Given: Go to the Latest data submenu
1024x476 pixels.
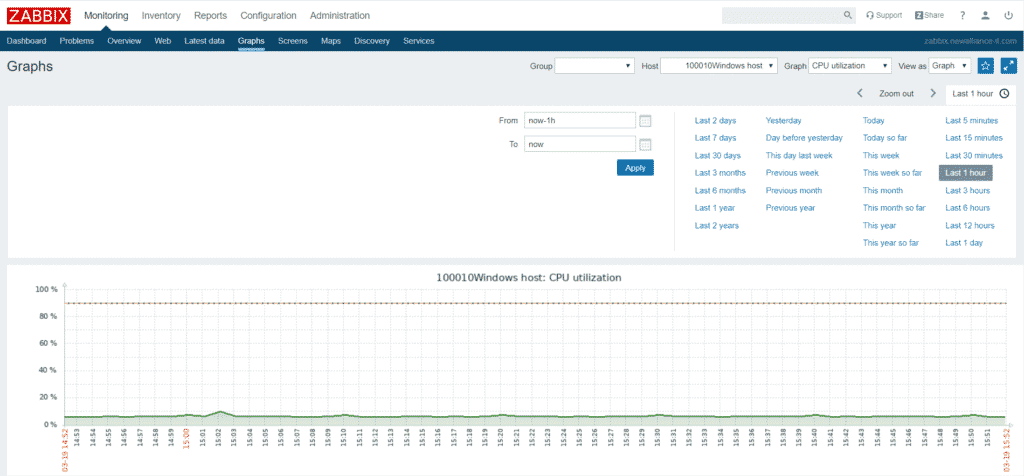Looking at the screenshot, I should (x=204, y=40).
